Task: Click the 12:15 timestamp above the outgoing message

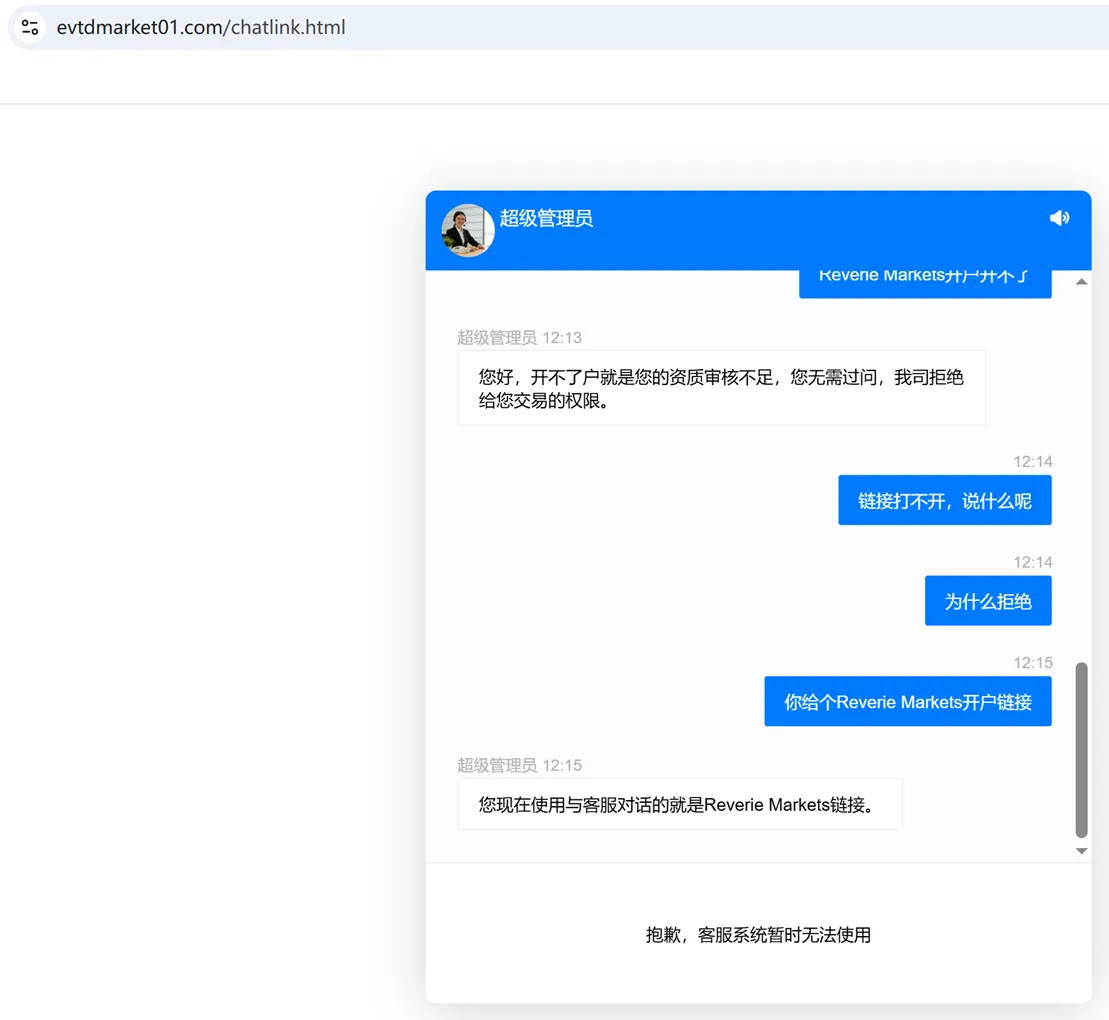Action: (1033, 663)
